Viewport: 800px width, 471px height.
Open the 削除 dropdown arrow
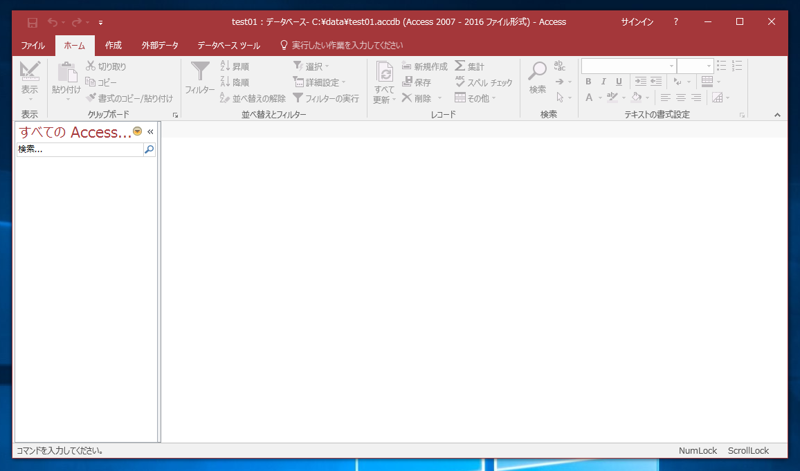coord(440,98)
